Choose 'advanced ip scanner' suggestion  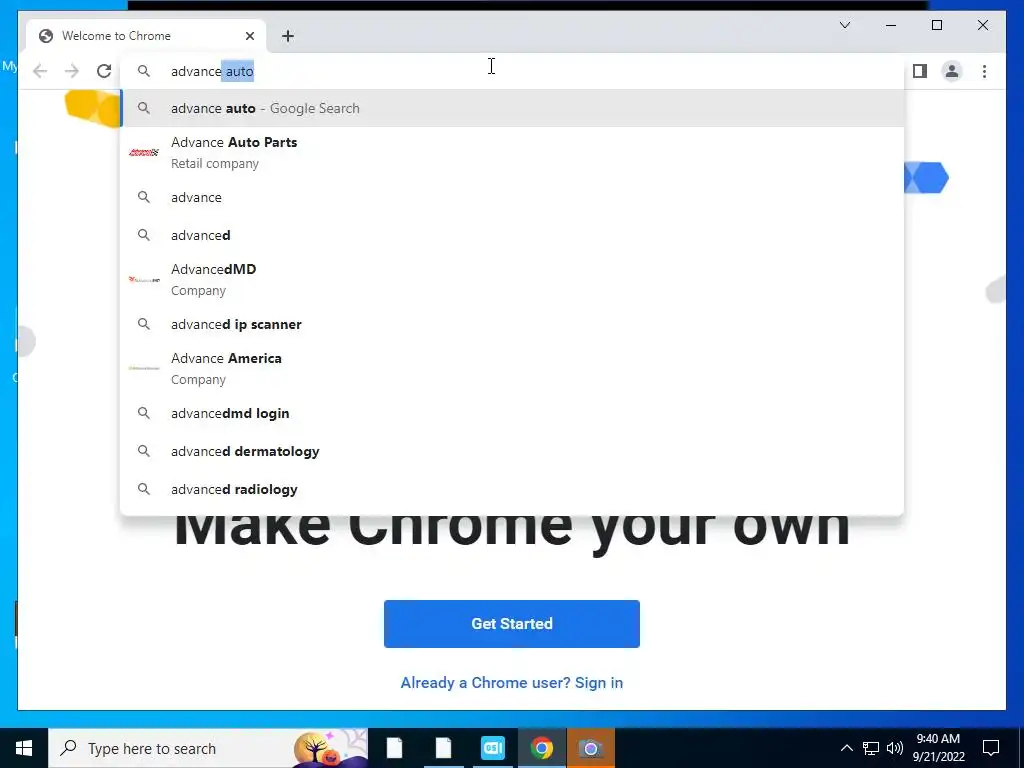coord(513,324)
